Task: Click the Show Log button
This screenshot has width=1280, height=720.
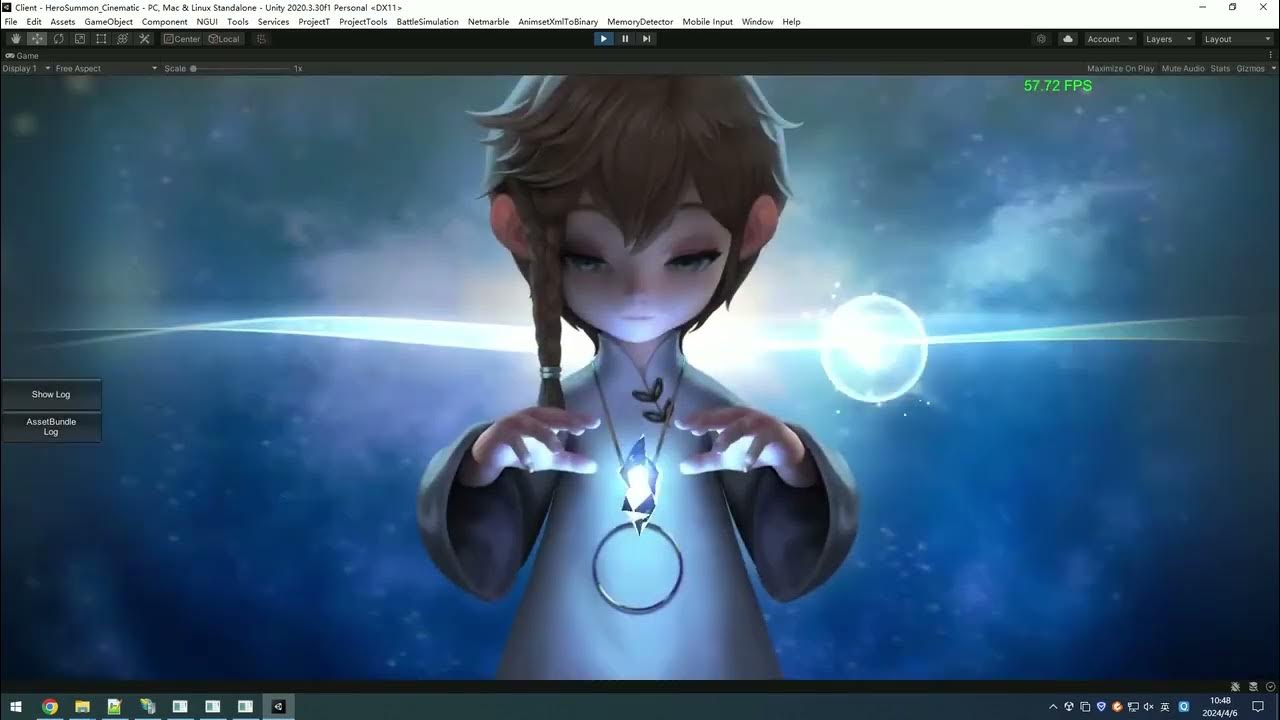Action: (x=51, y=394)
